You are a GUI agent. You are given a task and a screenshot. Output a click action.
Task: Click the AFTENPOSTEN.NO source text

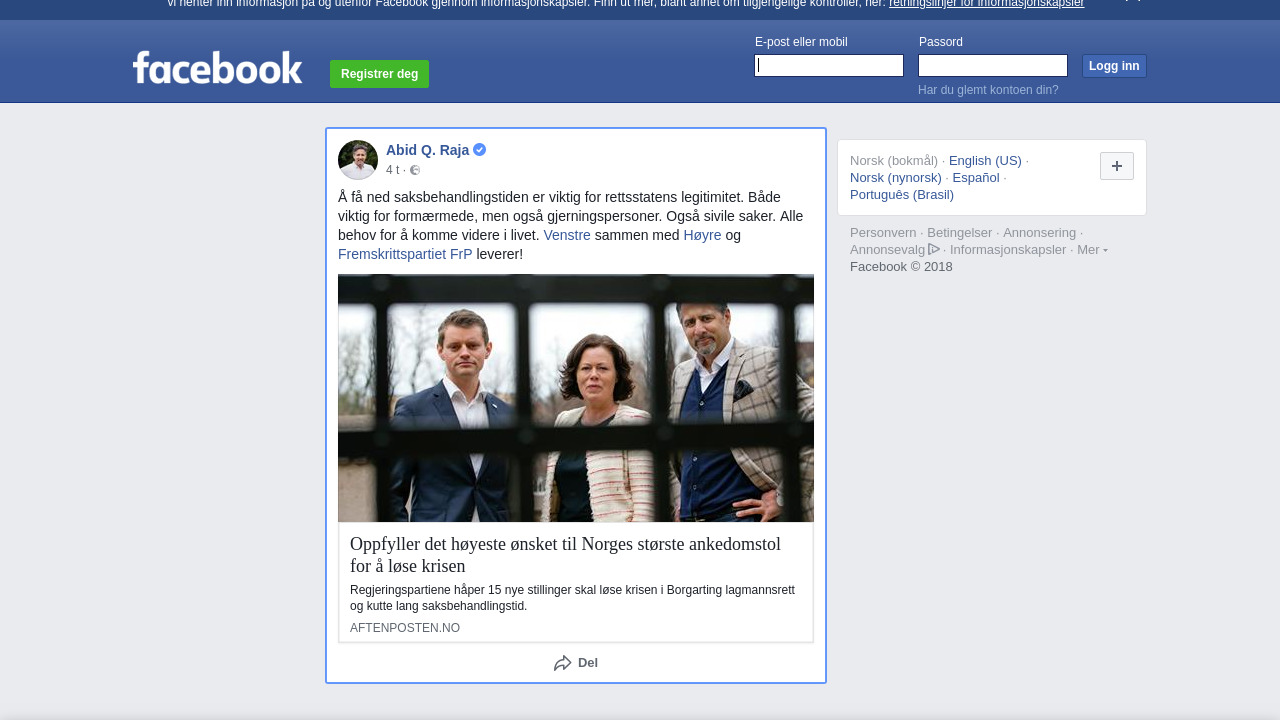[405, 628]
